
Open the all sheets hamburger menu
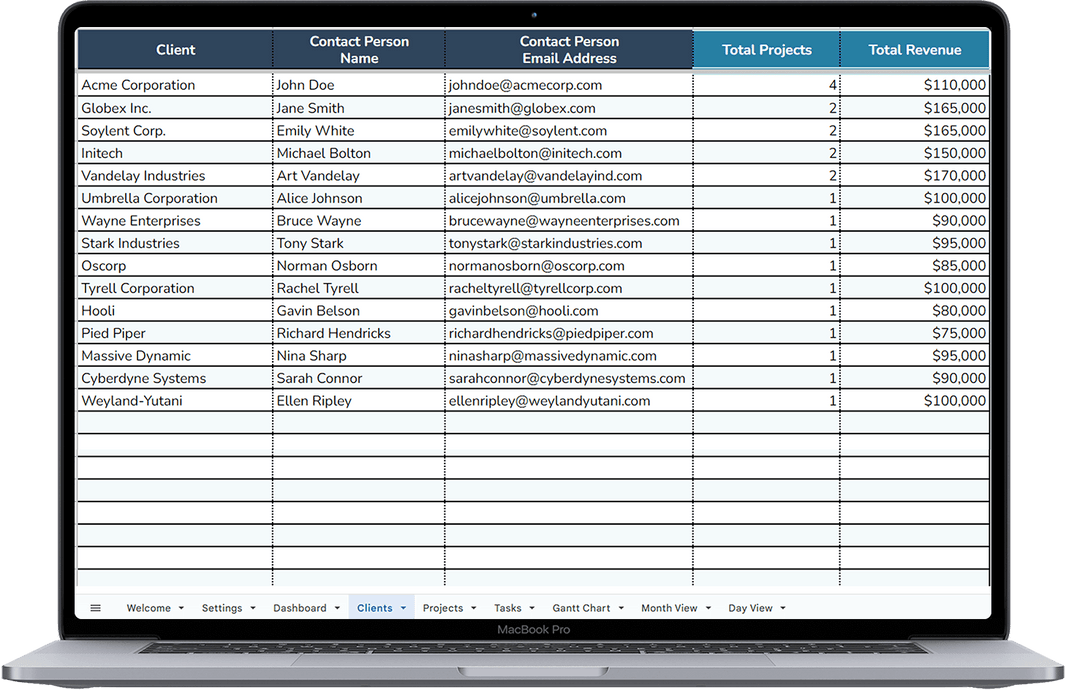tap(95, 607)
